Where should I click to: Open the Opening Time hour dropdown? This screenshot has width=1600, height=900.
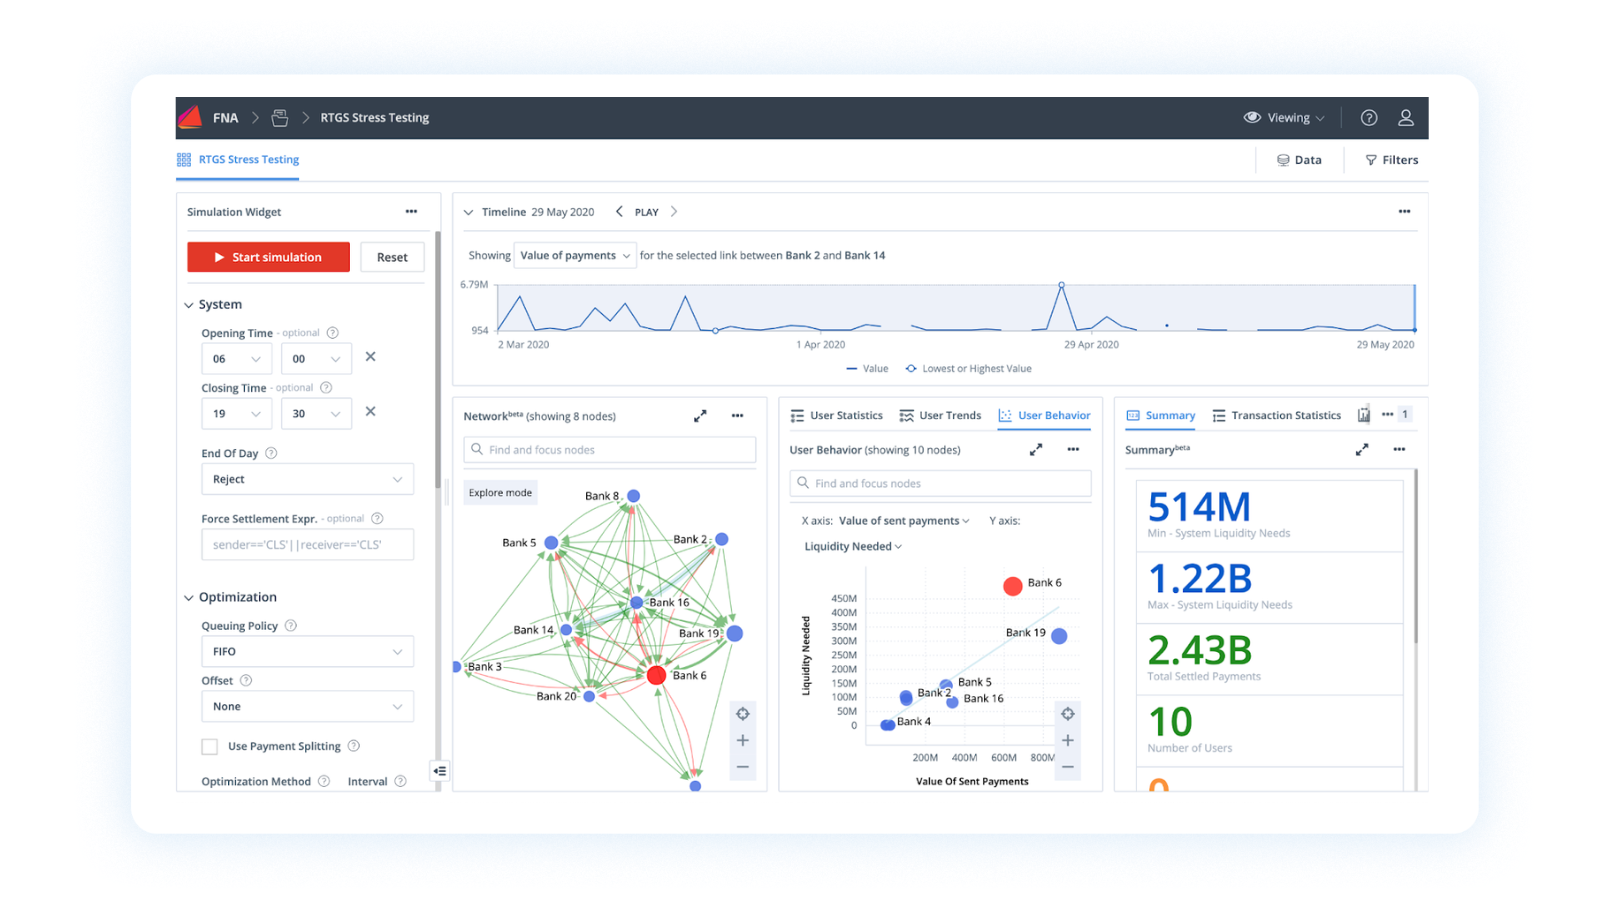pyautogui.click(x=236, y=359)
